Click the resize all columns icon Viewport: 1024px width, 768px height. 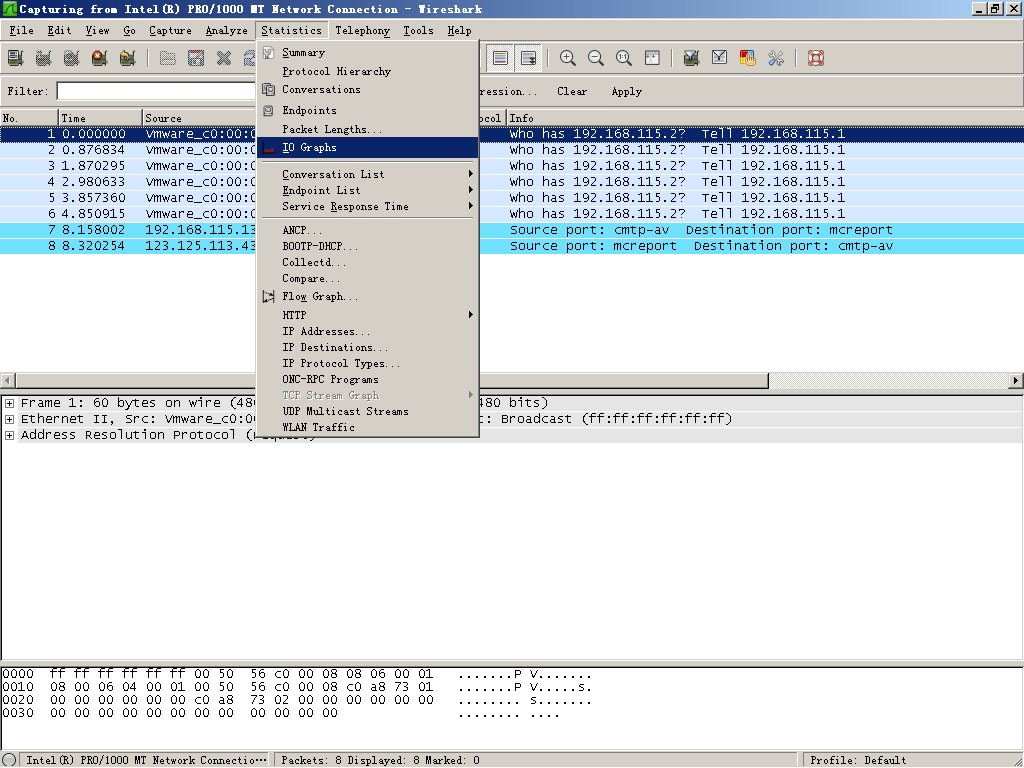pos(652,58)
